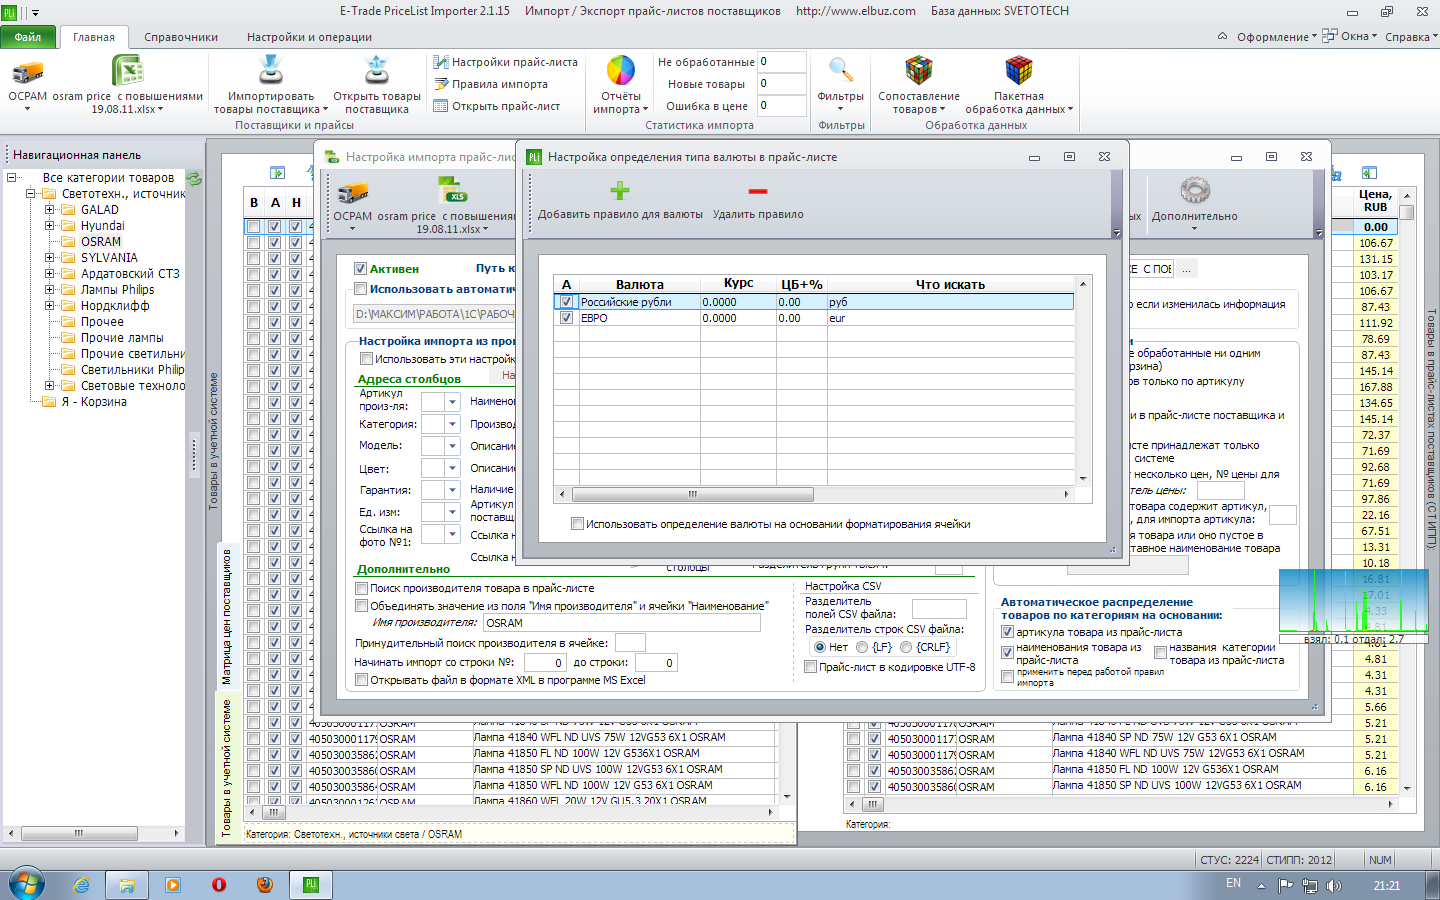Launch Firefox from the taskbar
Screen dimensions: 1440x900
tap(265, 885)
